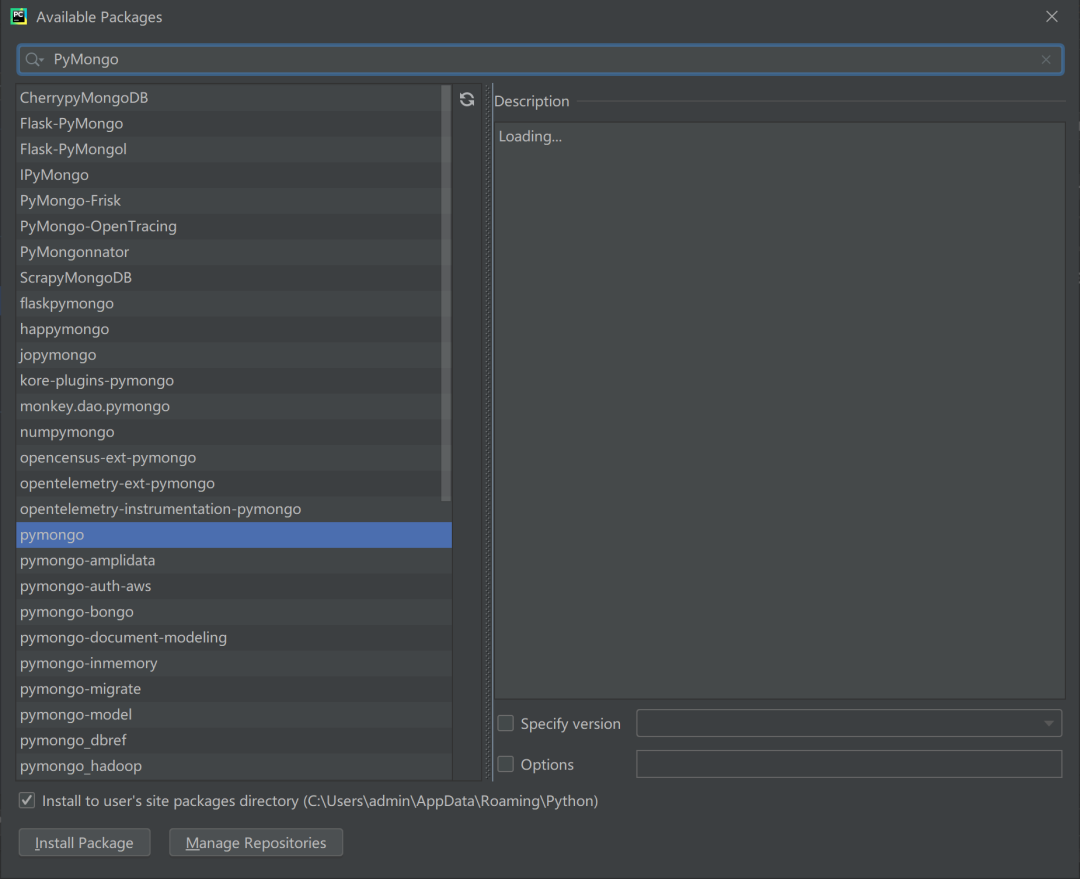This screenshot has width=1080, height=879.
Task: Select pymongo-amplidata package
Action: (x=234, y=561)
